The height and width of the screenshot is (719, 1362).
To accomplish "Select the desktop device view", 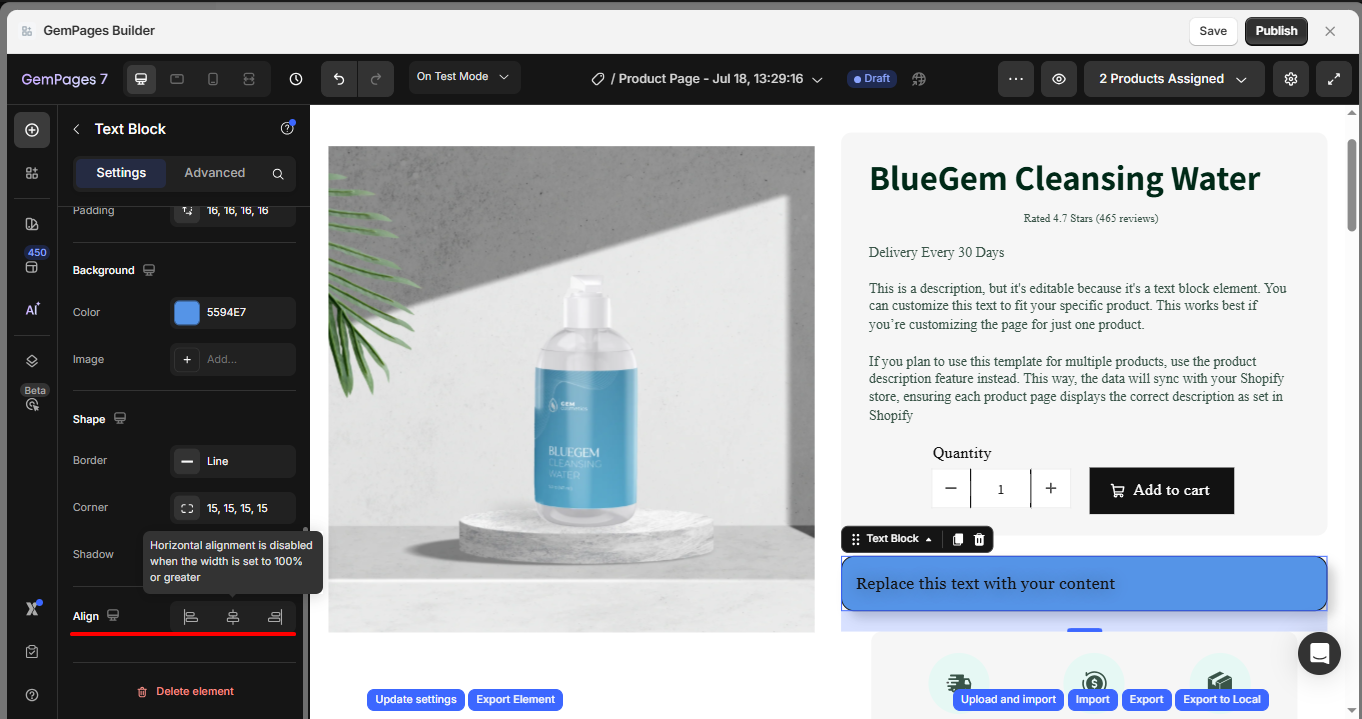I will 141,79.
